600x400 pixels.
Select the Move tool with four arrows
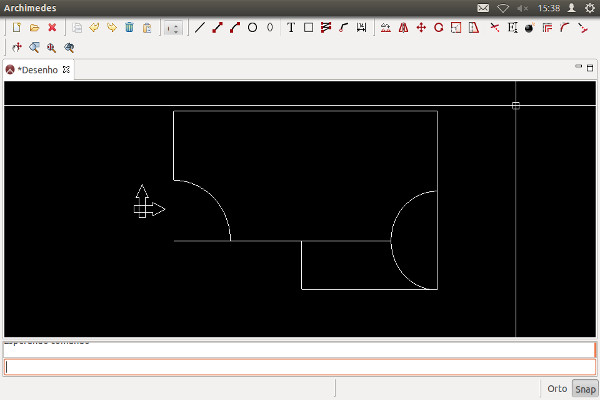[x=421, y=28]
